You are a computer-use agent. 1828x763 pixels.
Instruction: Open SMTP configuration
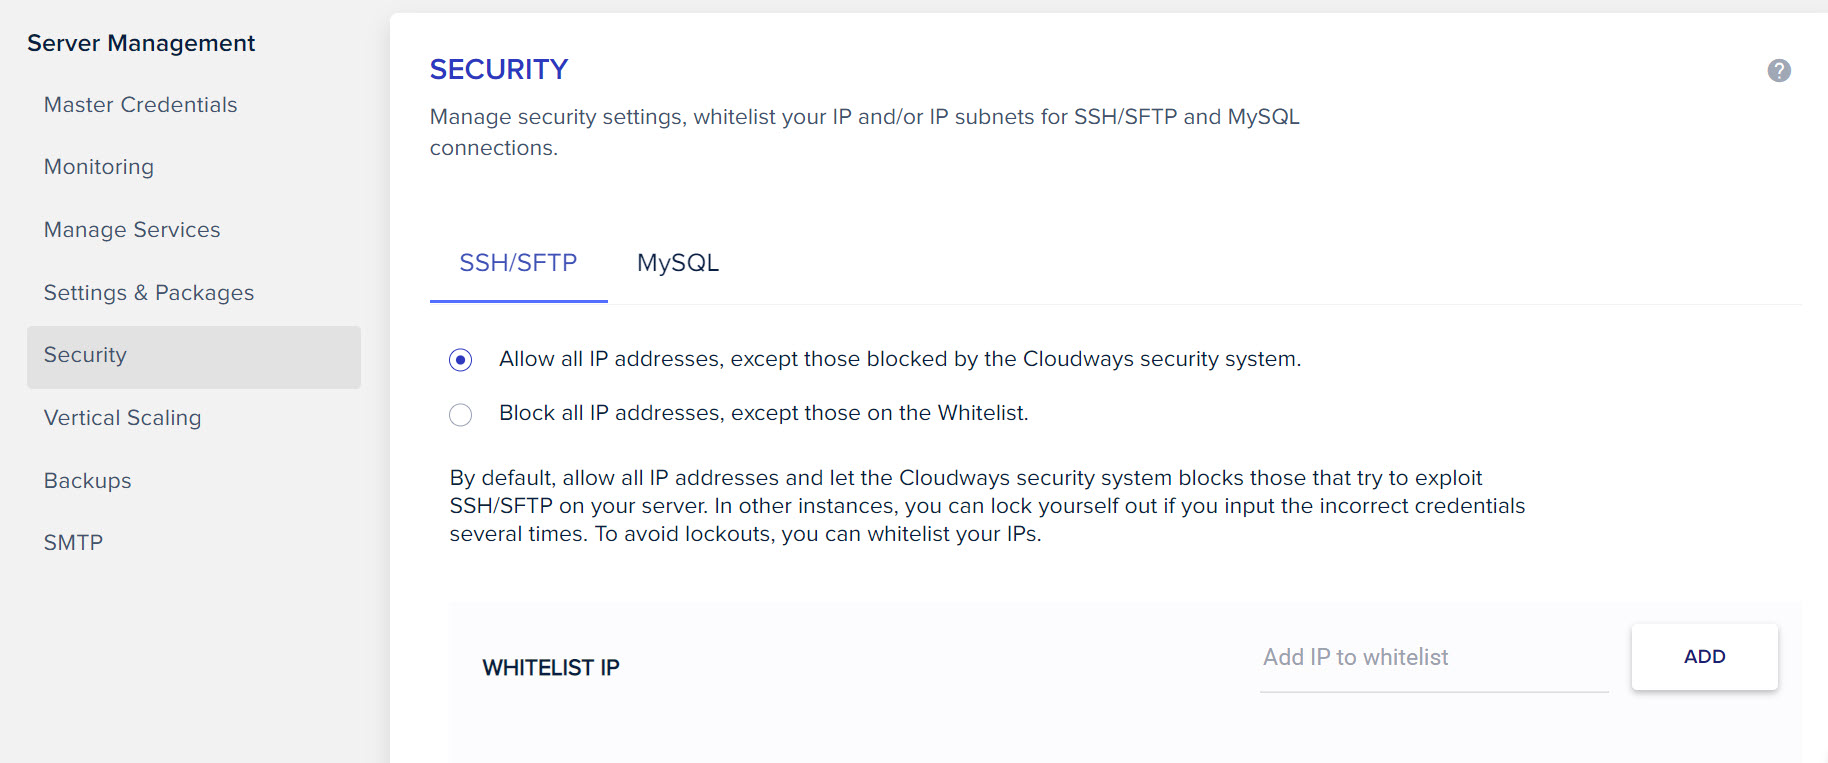(x=72, y=541)
